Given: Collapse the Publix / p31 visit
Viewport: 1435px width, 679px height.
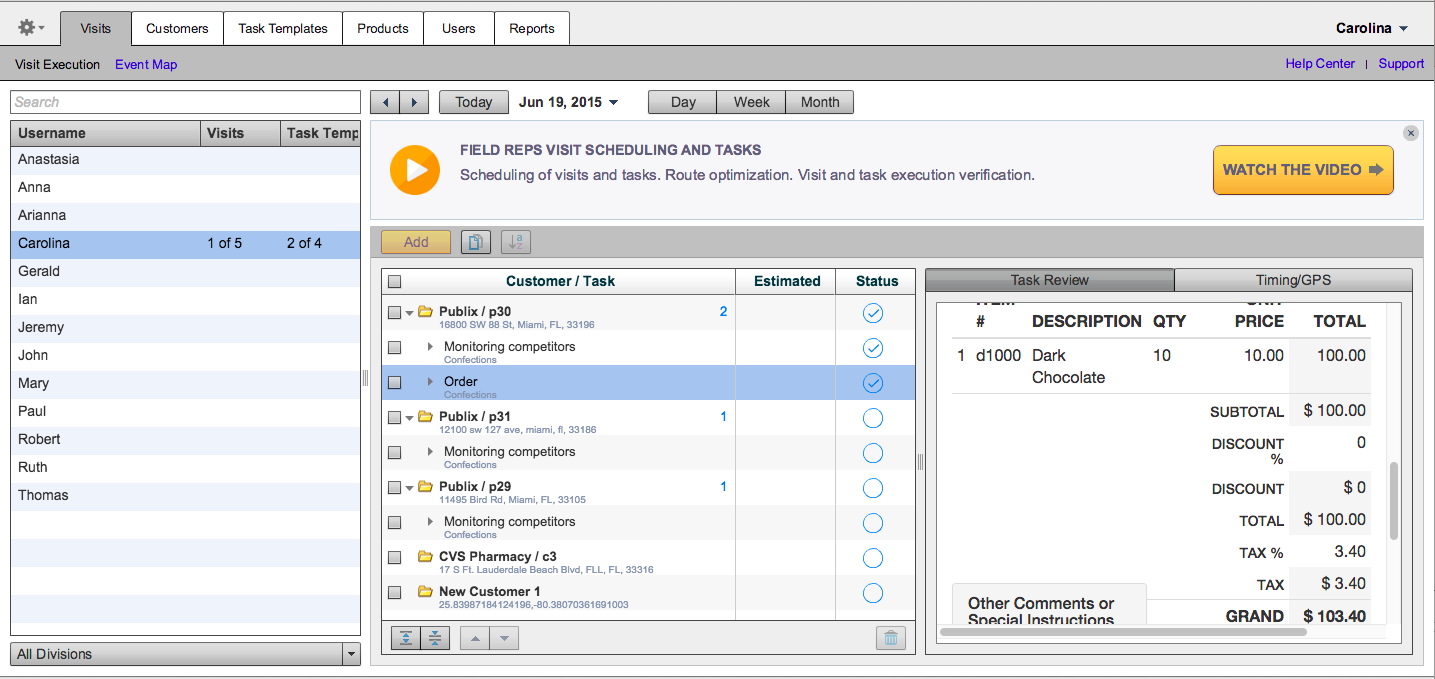Looking at the screenshot, I should 410,418.
